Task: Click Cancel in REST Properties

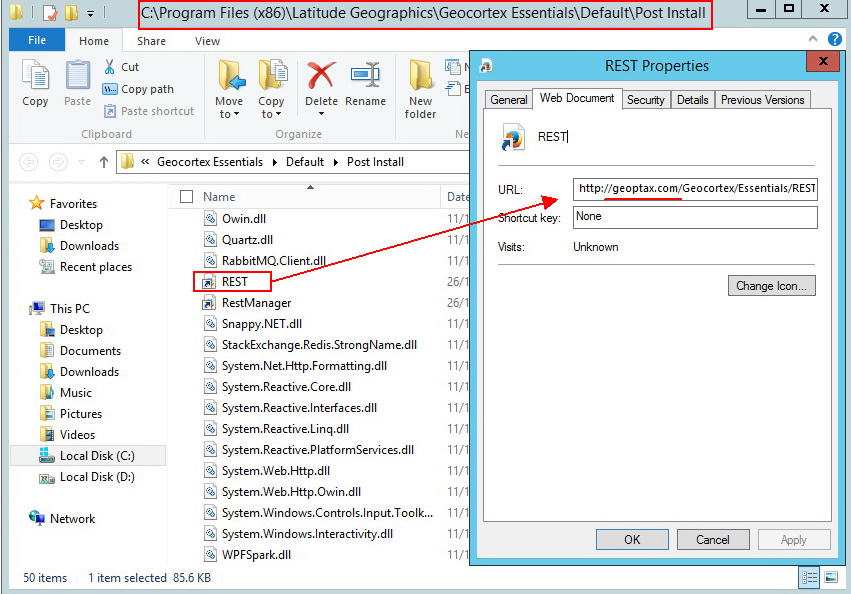Action: 713,540
